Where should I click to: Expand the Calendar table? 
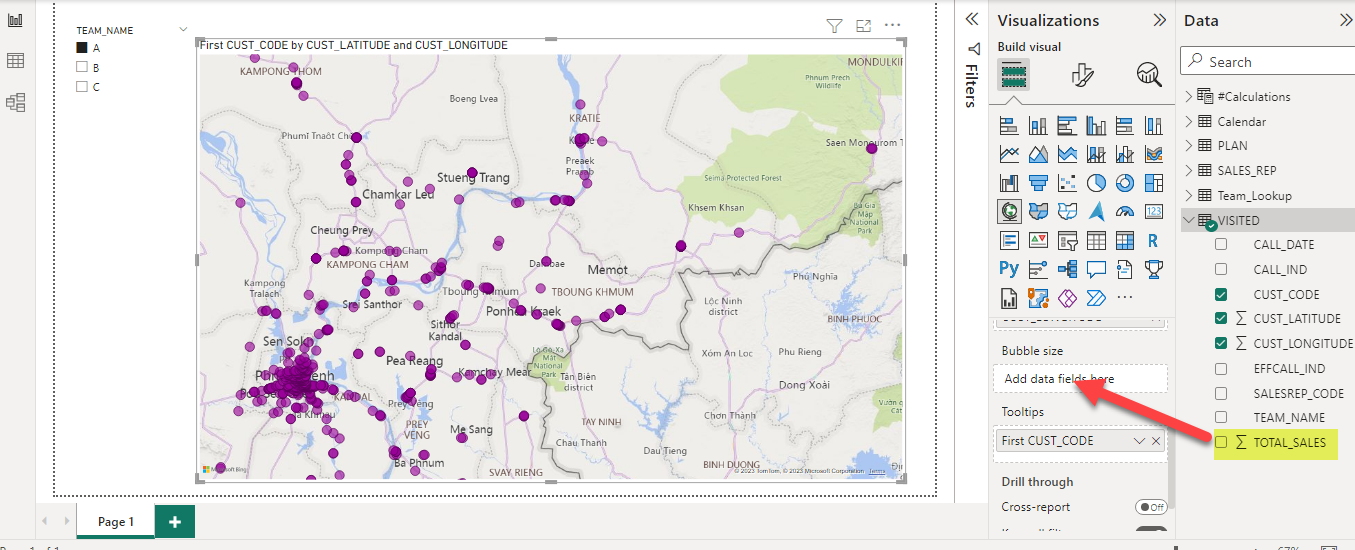(1189, 121)
